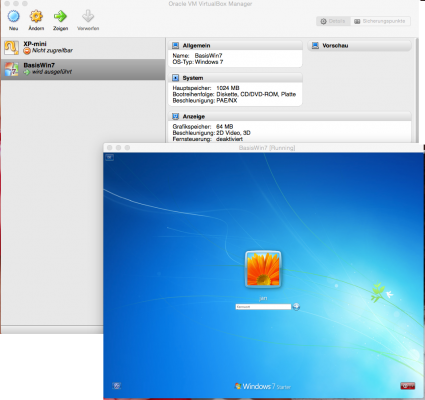425x400 pixels.
Task: Click the Anzeige section header
Action: click(290, 116)
